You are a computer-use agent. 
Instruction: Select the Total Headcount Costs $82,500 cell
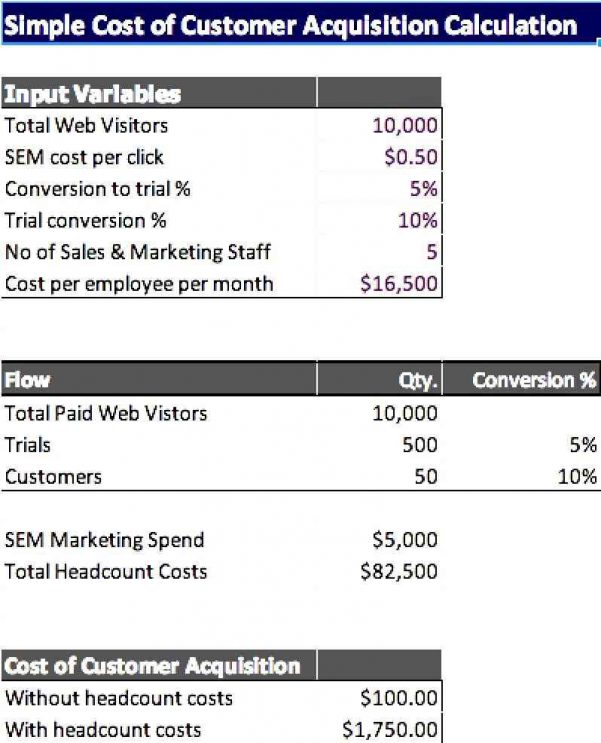tap(379, 571)
